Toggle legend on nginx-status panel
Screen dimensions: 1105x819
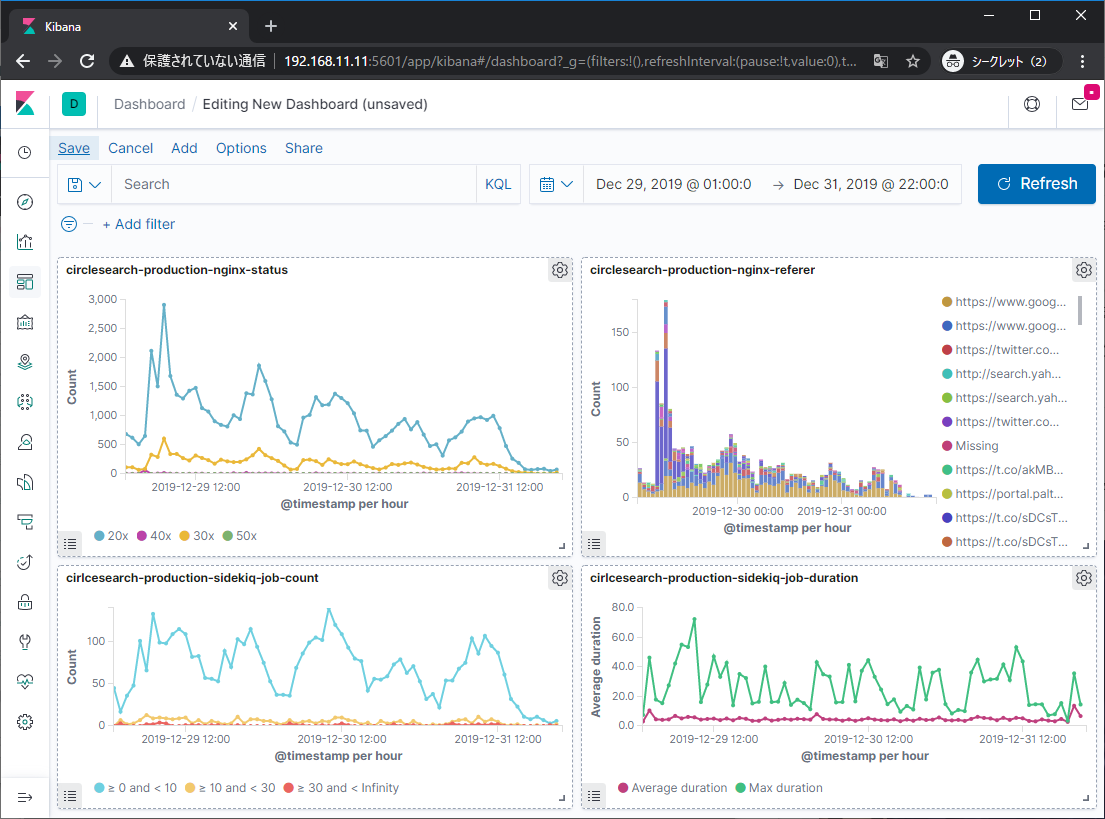pyautogui.click(x=70, y=543)
